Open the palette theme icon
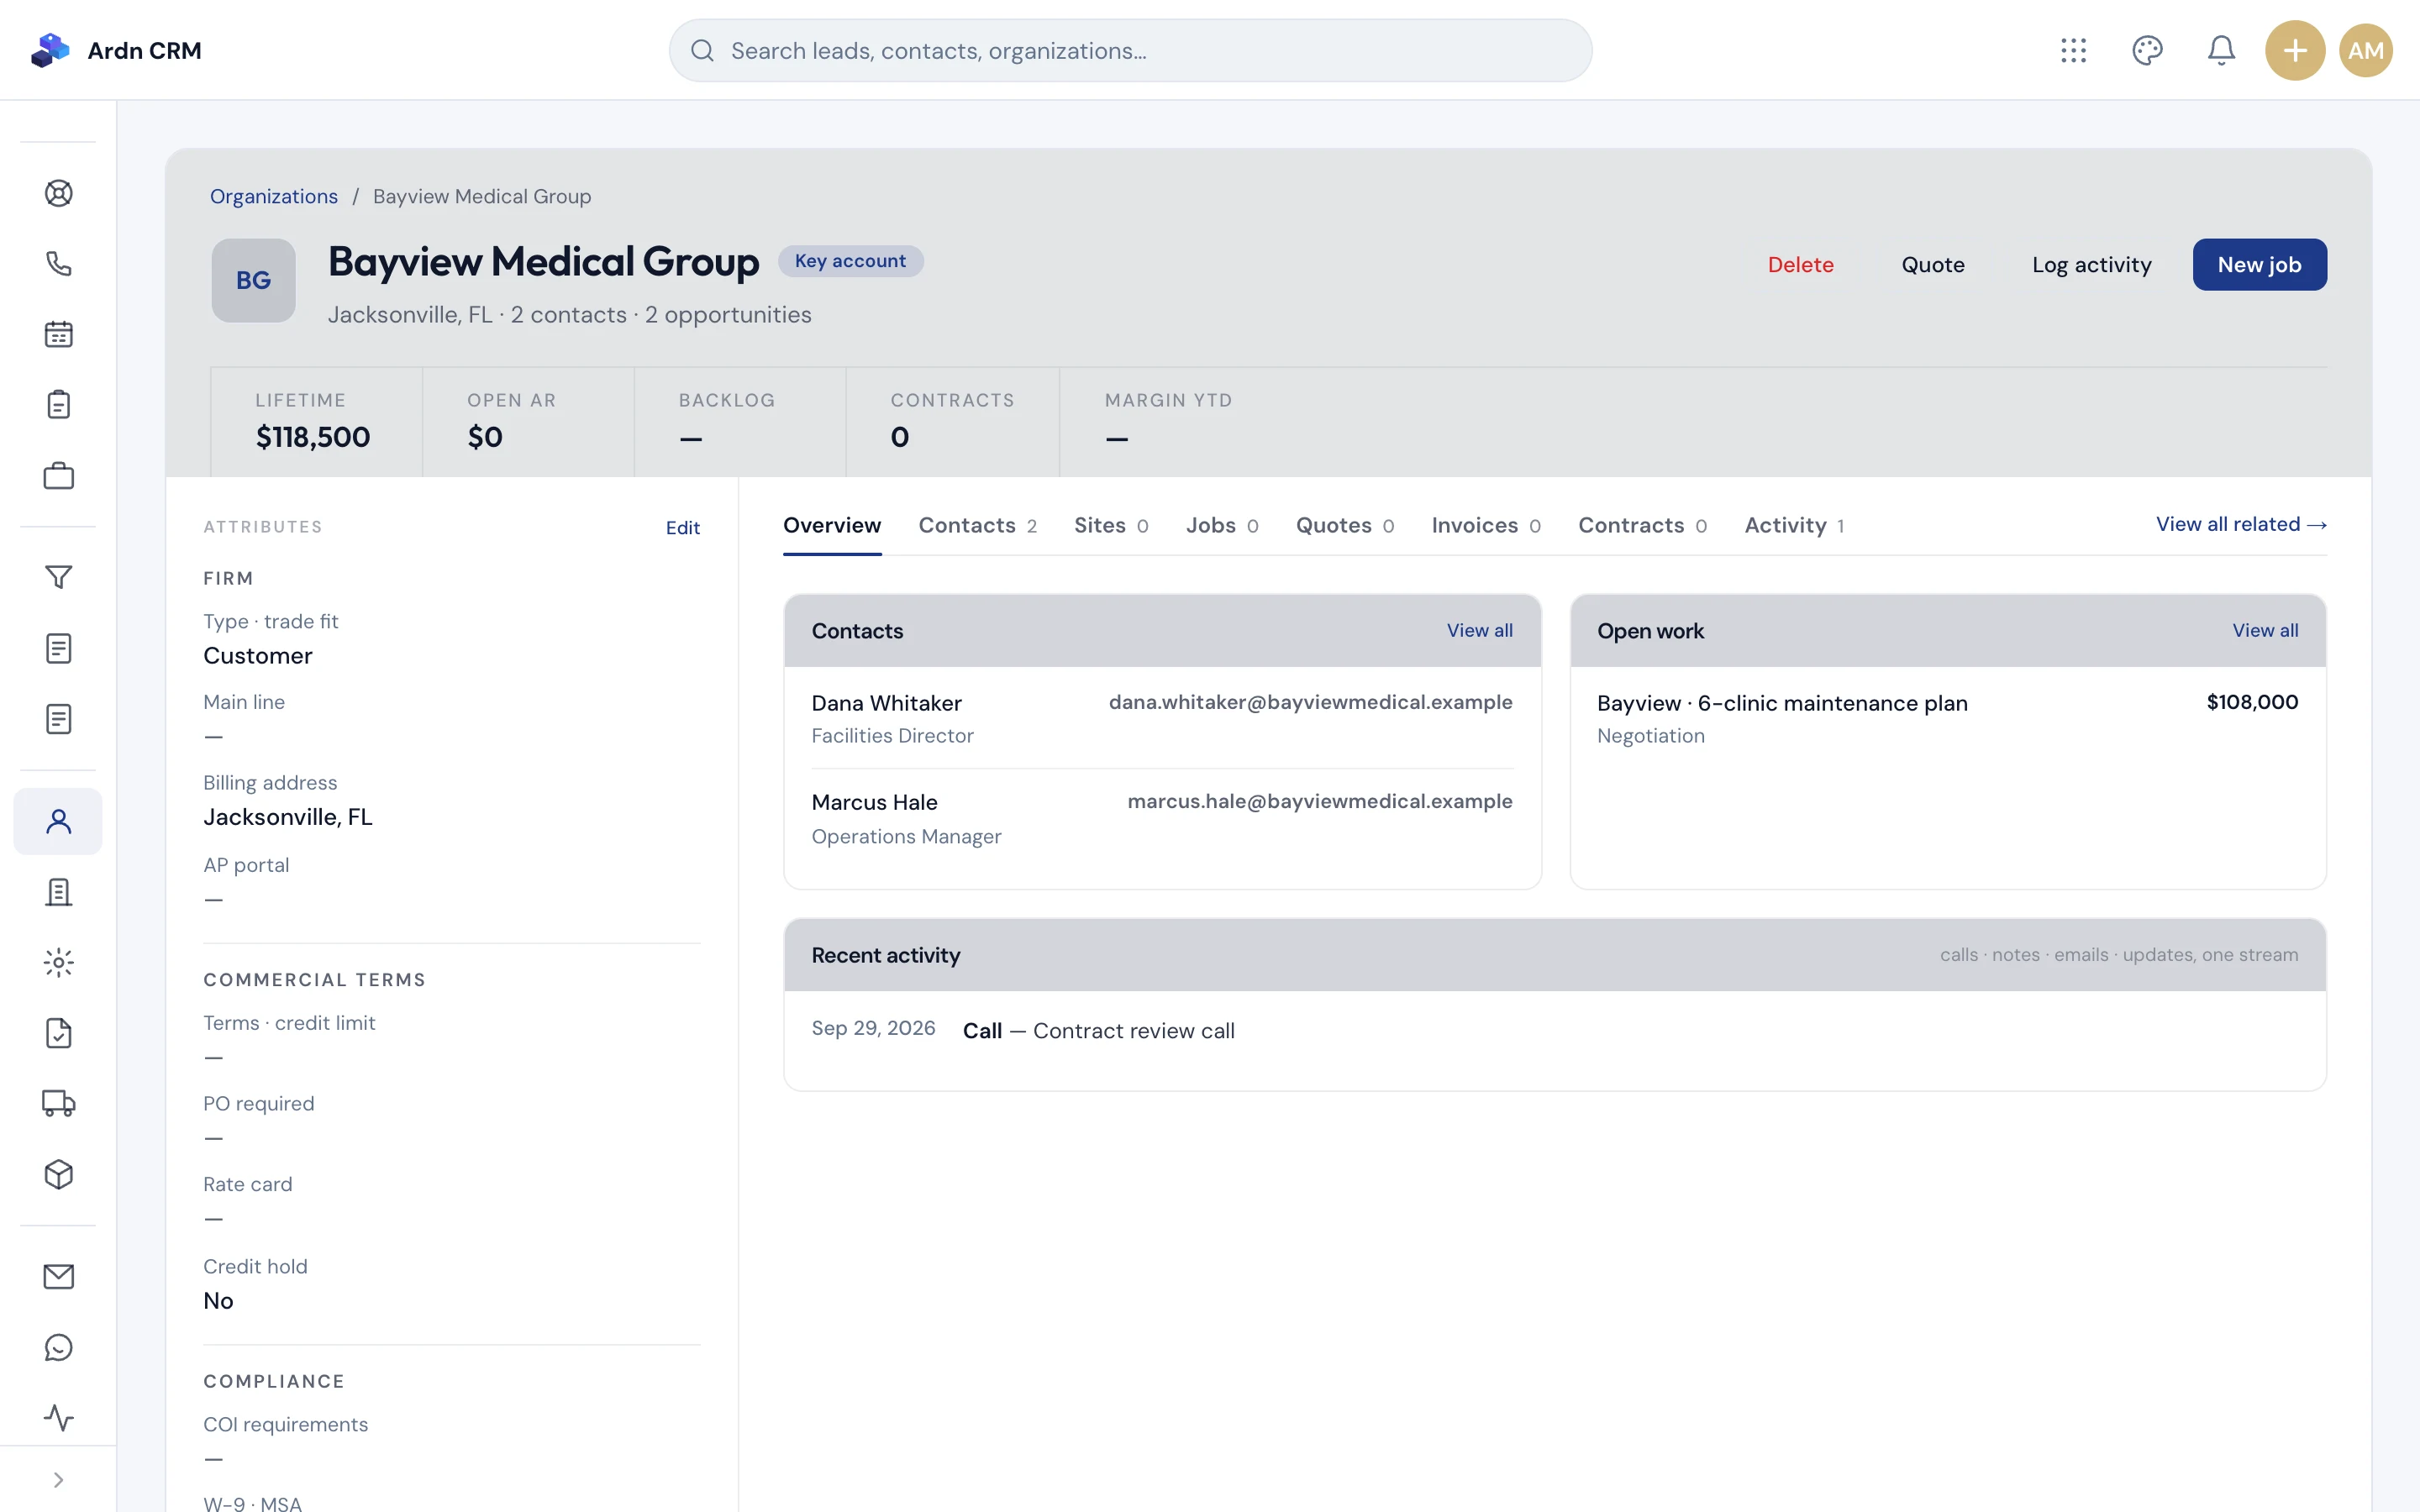Viewport: 2420px width, 1512px height. coord(2147,50)
